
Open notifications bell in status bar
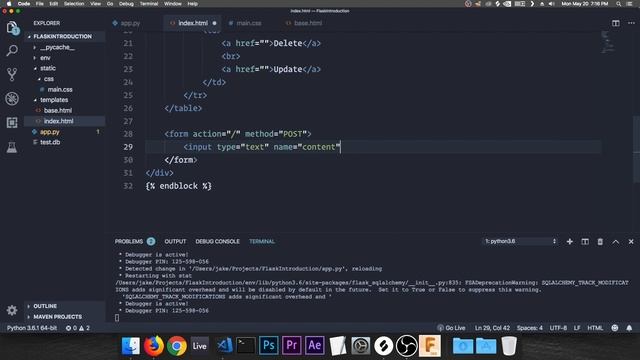point(629,328)
